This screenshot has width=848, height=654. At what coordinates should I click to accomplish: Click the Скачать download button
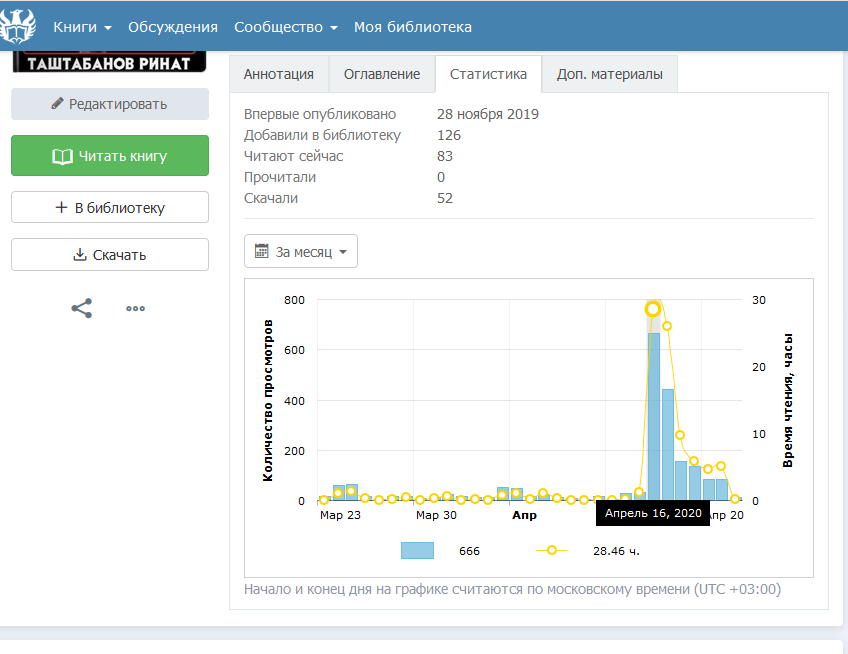pos(110,255)
